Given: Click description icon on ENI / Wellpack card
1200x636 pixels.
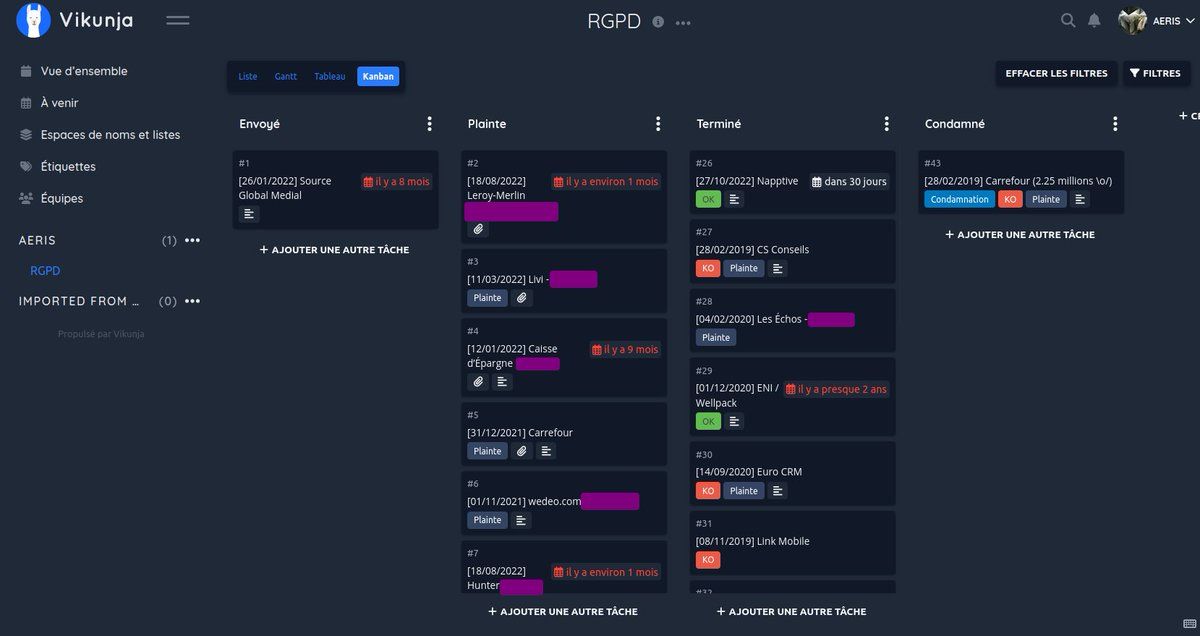Looking at the screenshot, I should point(735,421).
